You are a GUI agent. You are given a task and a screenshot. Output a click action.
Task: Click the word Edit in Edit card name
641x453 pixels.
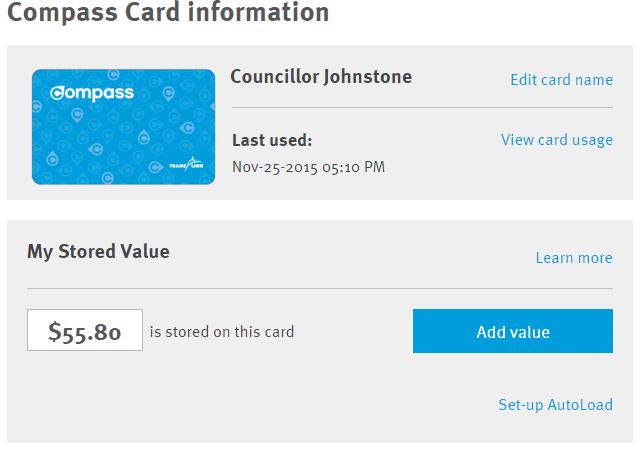[x=524, y=80]
